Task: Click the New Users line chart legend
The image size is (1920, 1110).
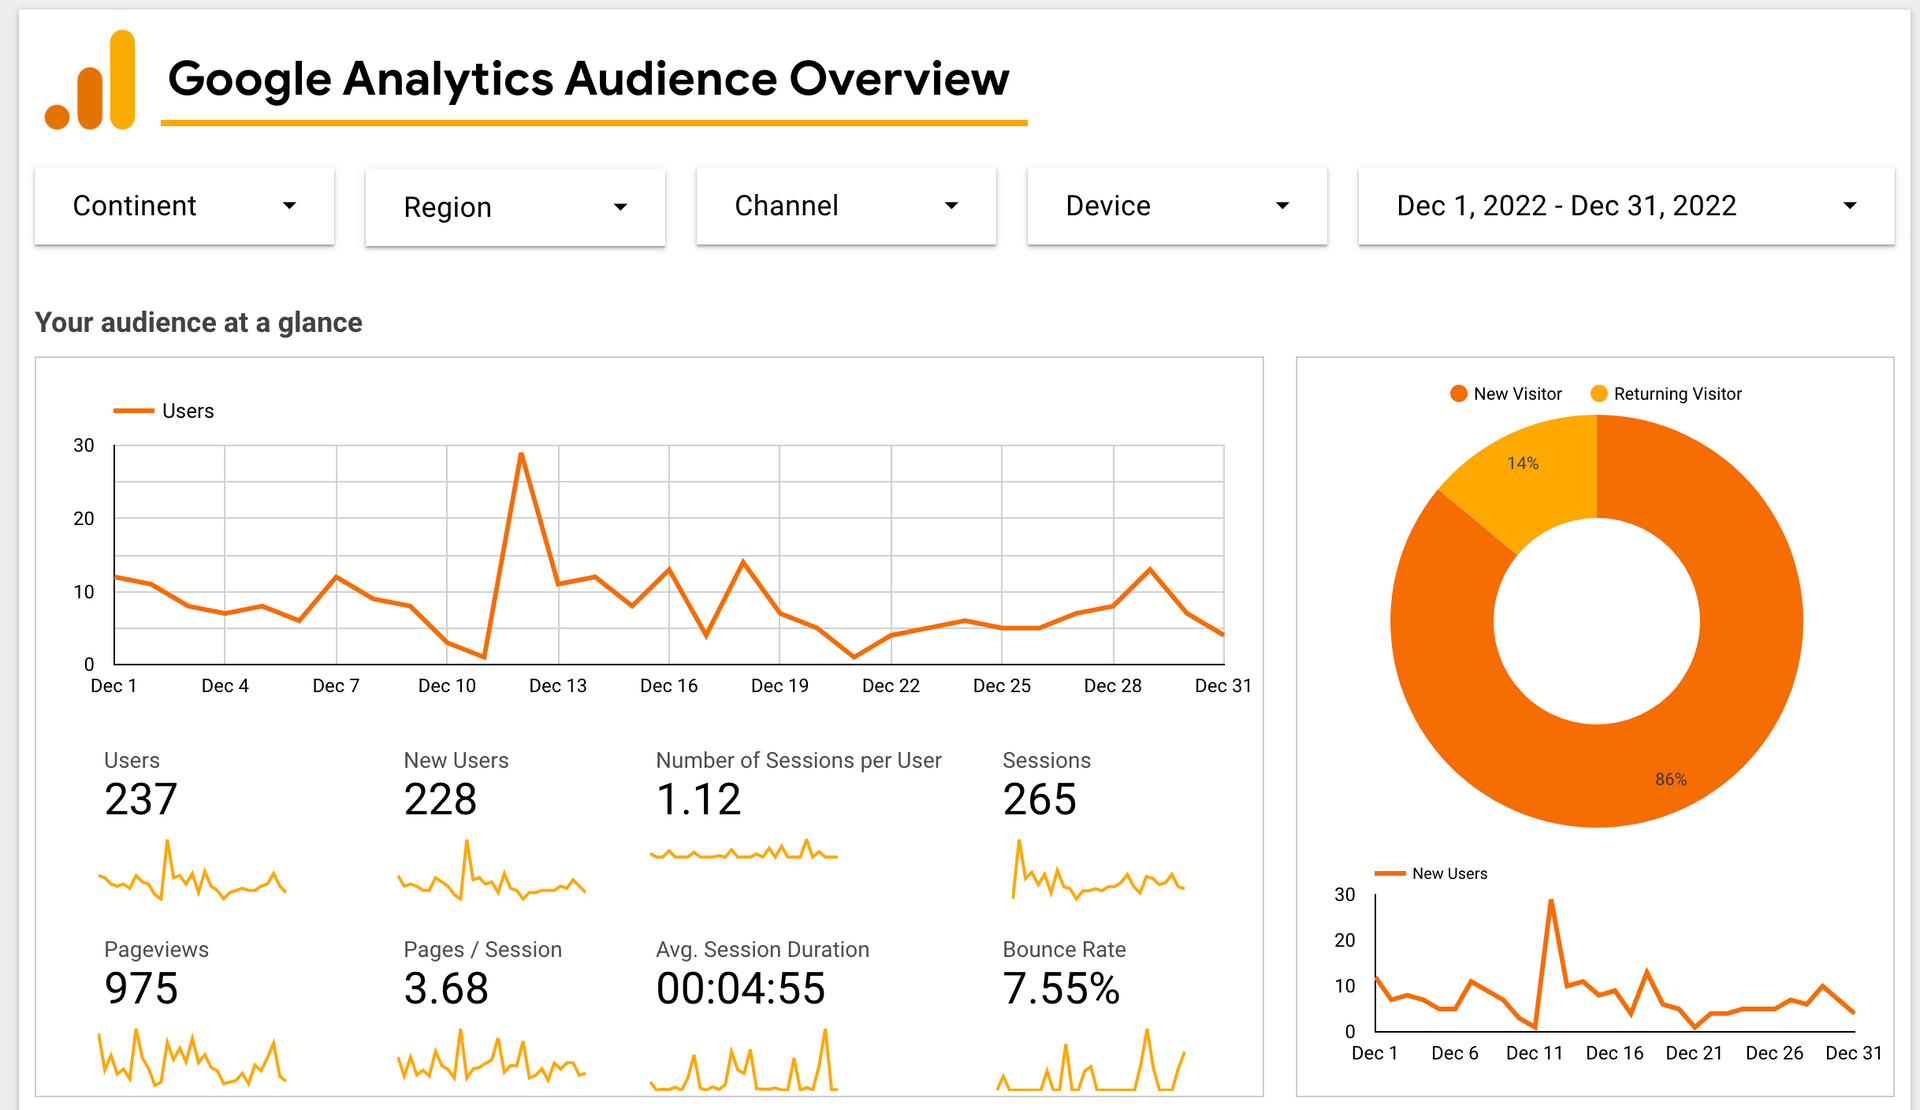Action: coord(1432,874)
